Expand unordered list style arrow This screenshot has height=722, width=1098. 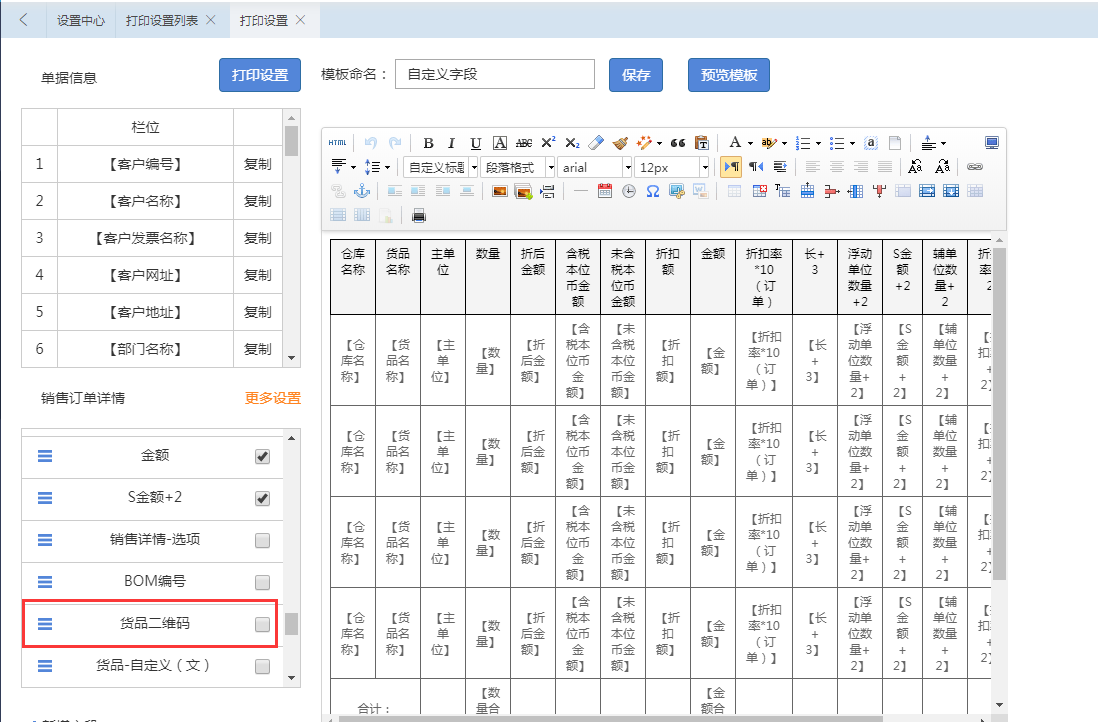(x=852, y=144)
